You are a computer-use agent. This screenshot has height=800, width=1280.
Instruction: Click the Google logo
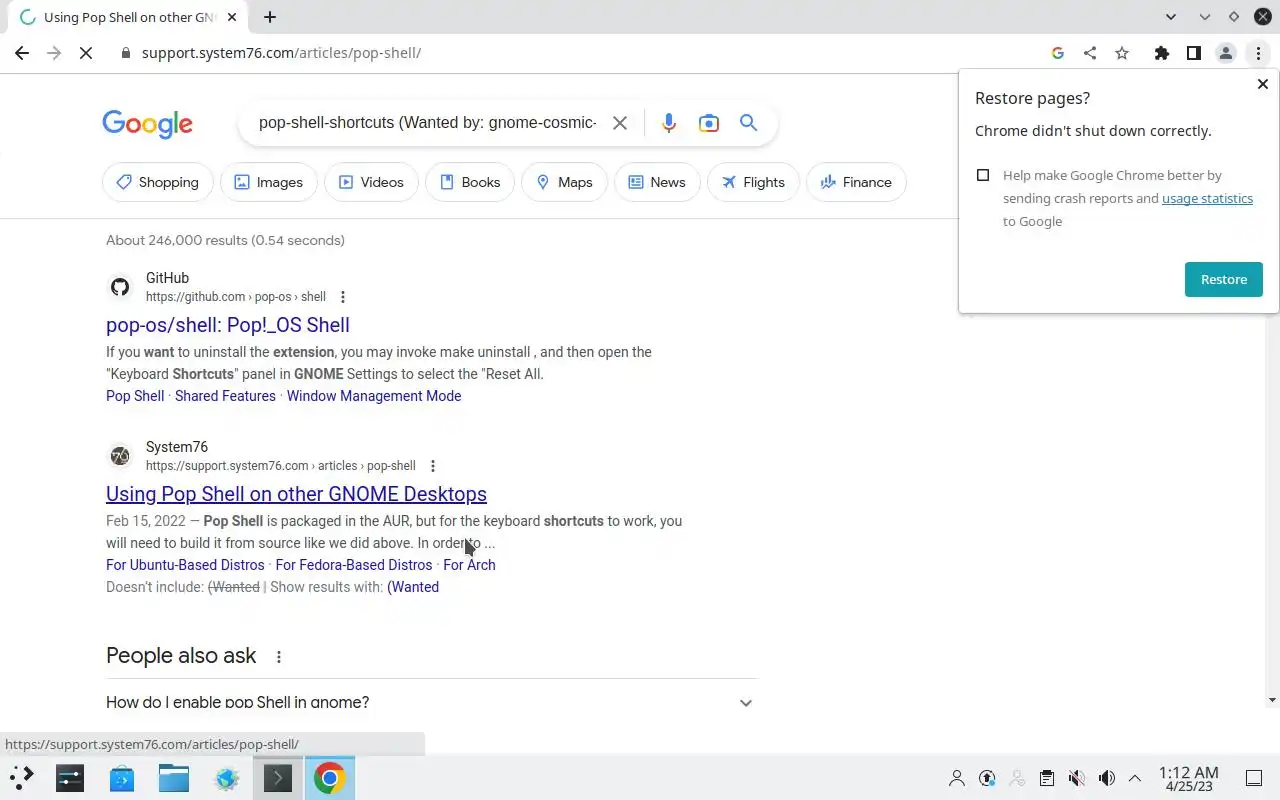coord(147,124)
